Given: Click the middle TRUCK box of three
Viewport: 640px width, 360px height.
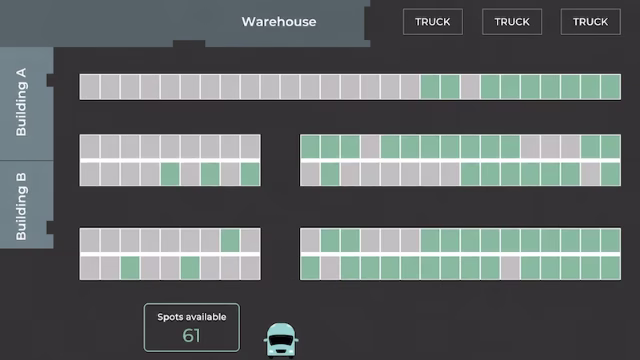Looking at the screenshot, I should coord(512,22).
